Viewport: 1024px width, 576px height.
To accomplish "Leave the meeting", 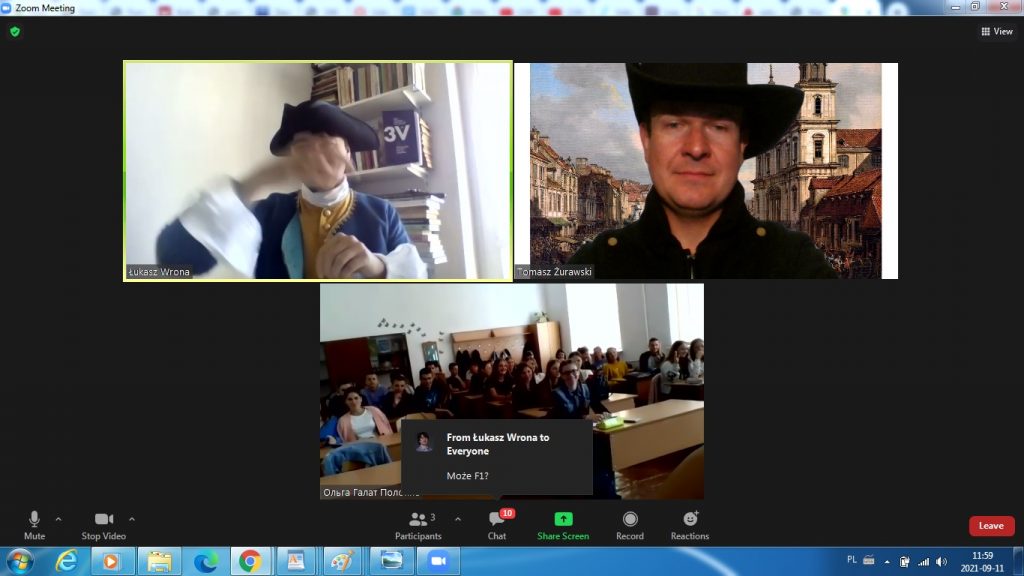I will point(991,526).
